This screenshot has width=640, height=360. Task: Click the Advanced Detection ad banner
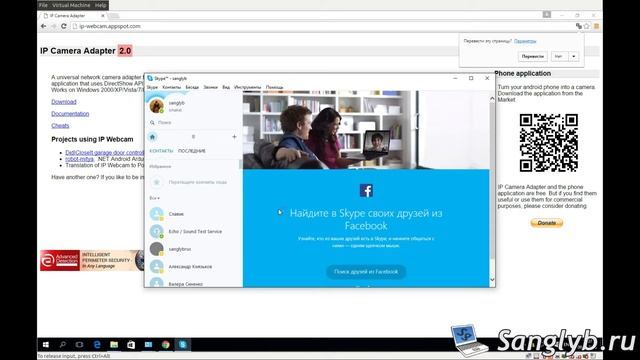click(92, 260)
